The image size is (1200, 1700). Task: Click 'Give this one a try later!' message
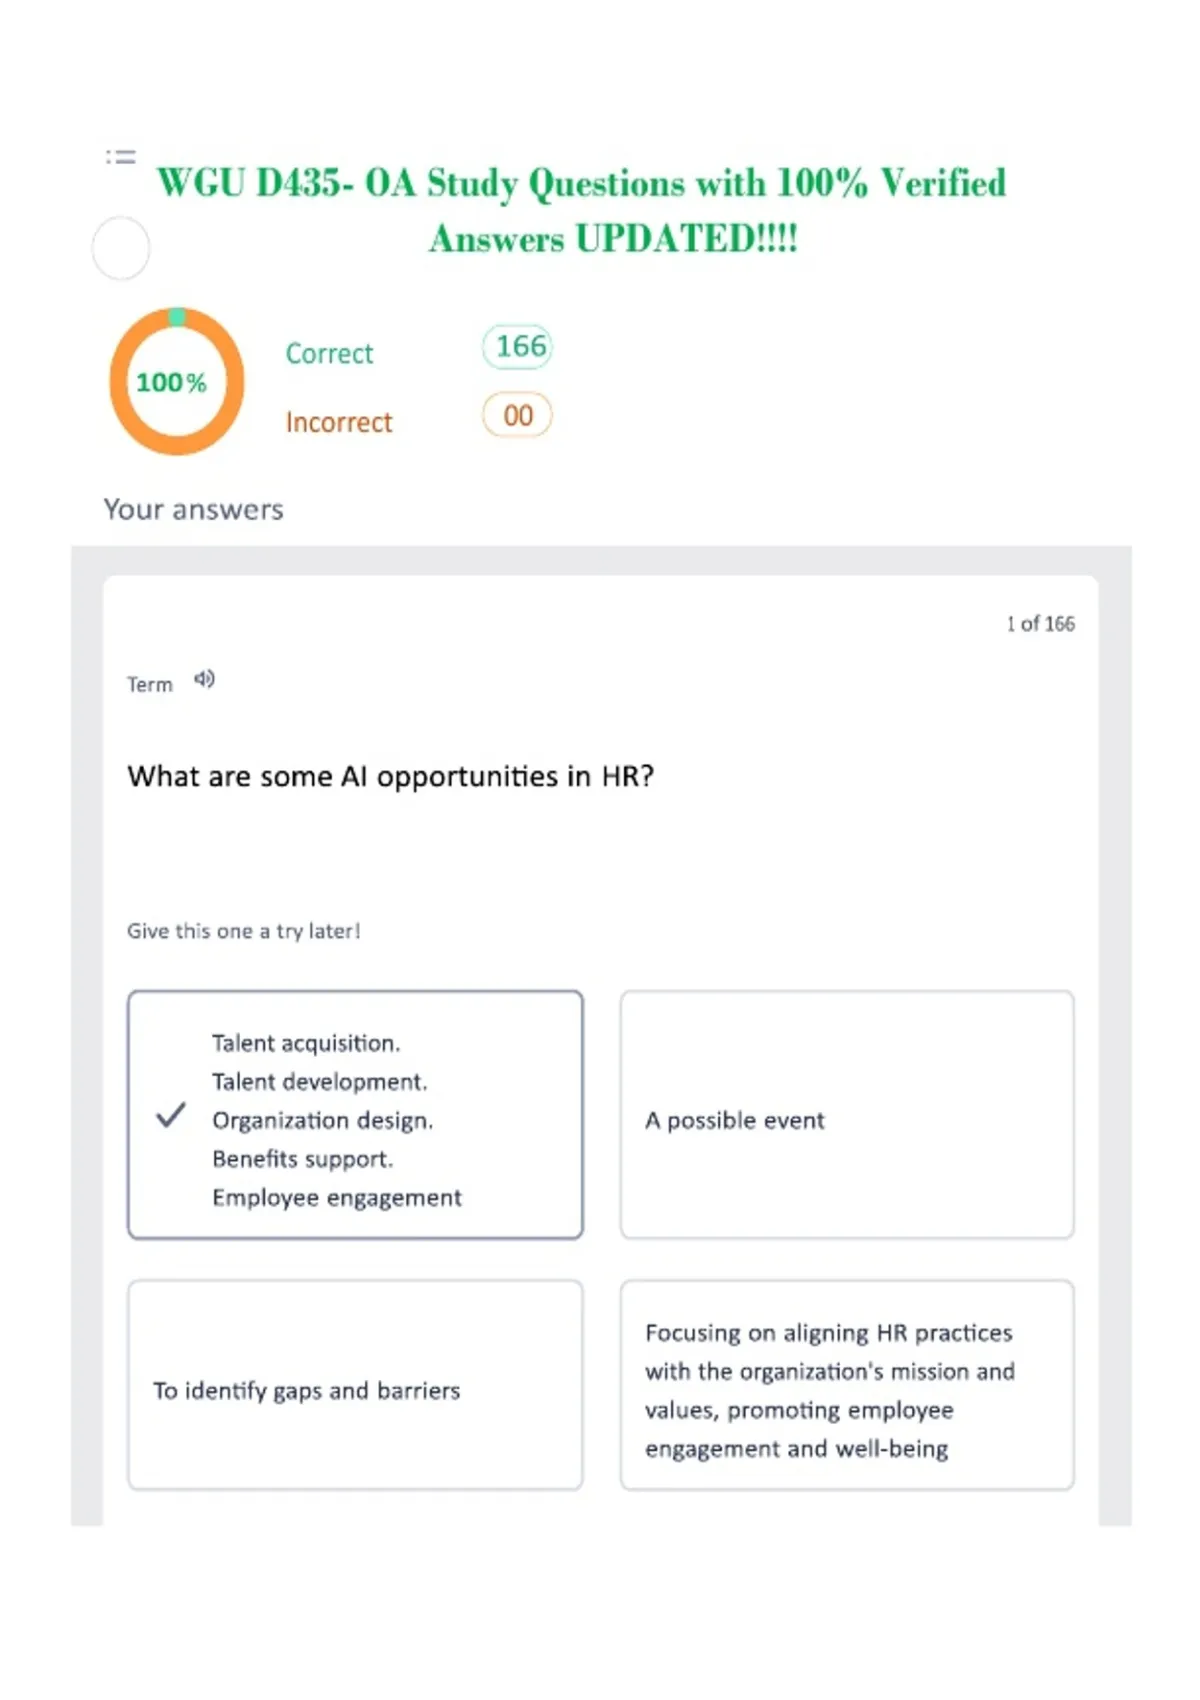pyautogui.click(x=243, y=931)
